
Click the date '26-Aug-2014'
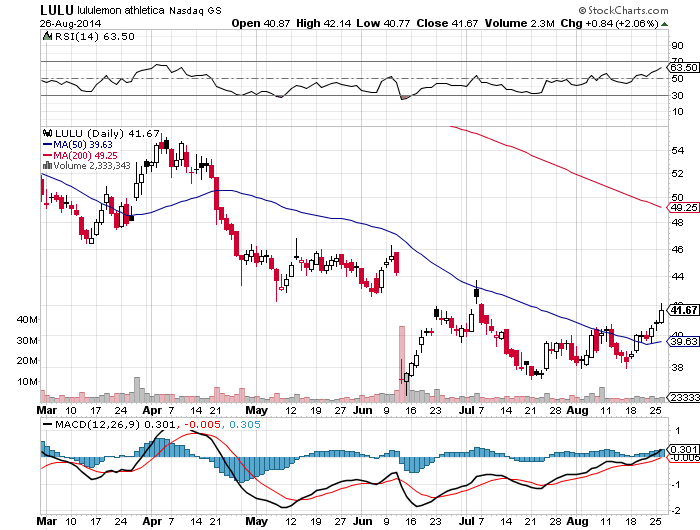(71, 24)
